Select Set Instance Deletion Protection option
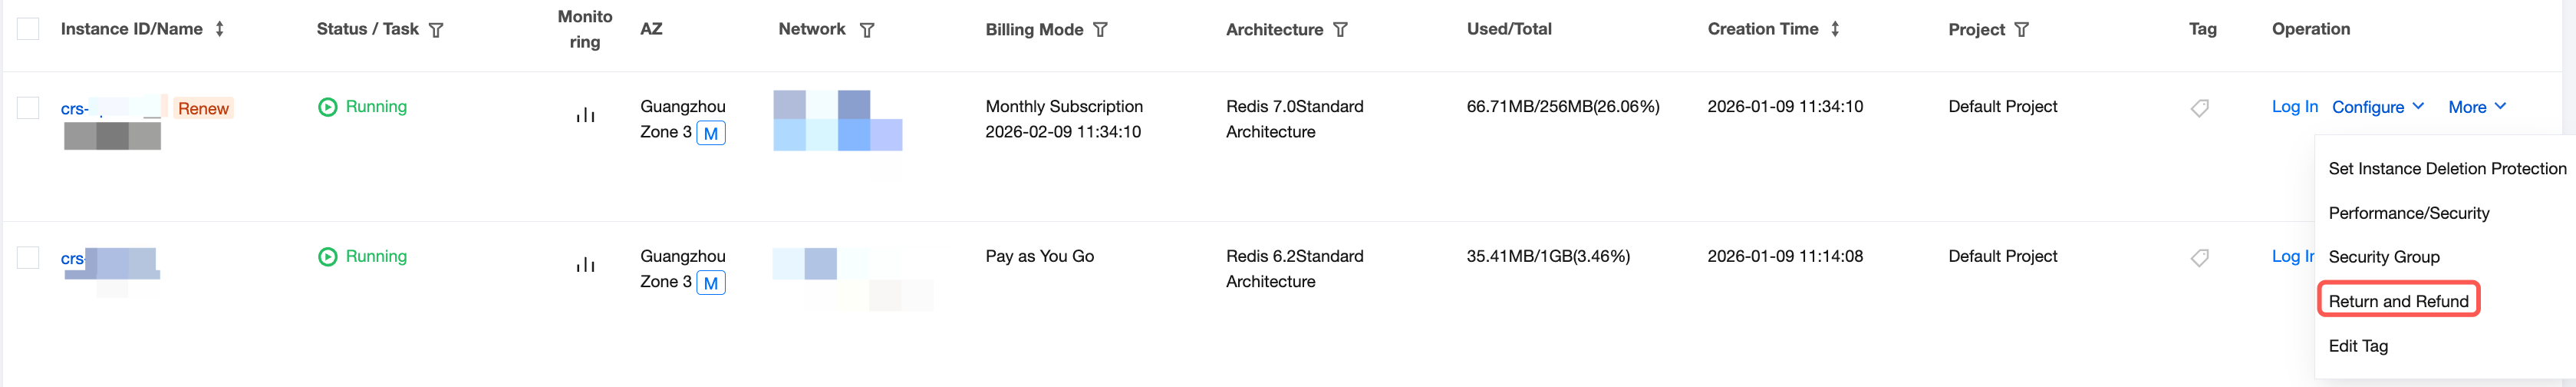The height and width of the screenshot is (387, 2576). point(2446,169)
